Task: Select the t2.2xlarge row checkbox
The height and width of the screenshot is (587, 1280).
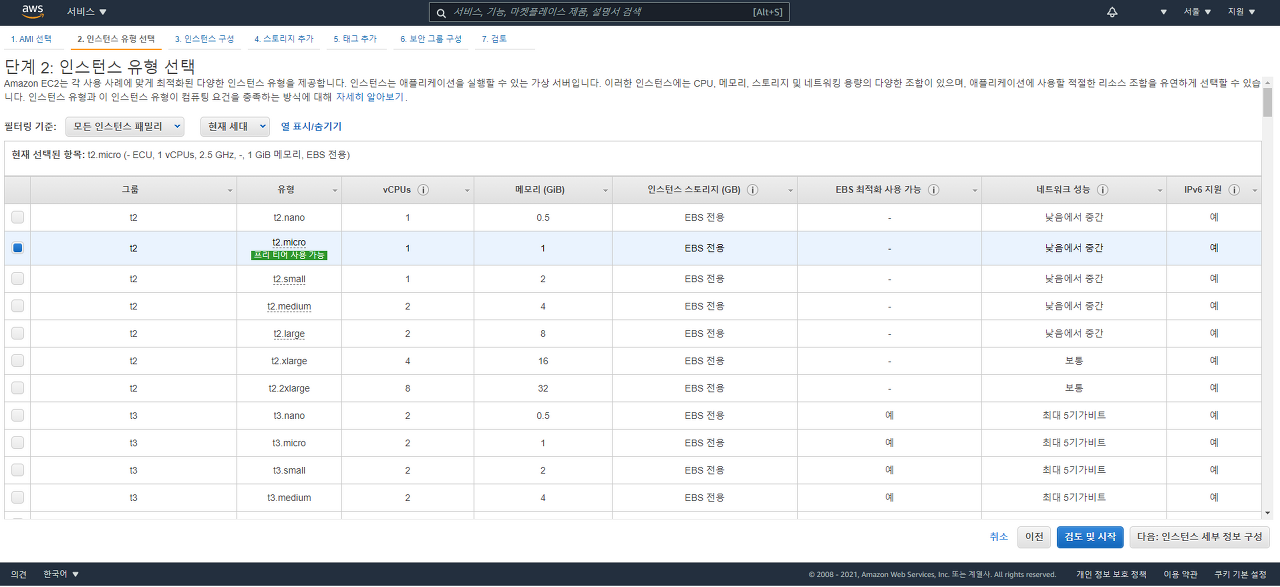Action: [x=17, y=388]
